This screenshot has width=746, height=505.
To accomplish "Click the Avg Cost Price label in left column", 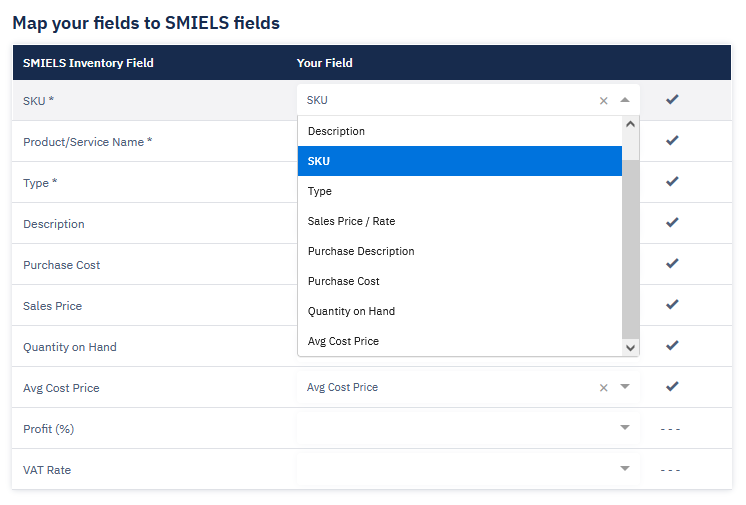I will [x=61, y=388].
